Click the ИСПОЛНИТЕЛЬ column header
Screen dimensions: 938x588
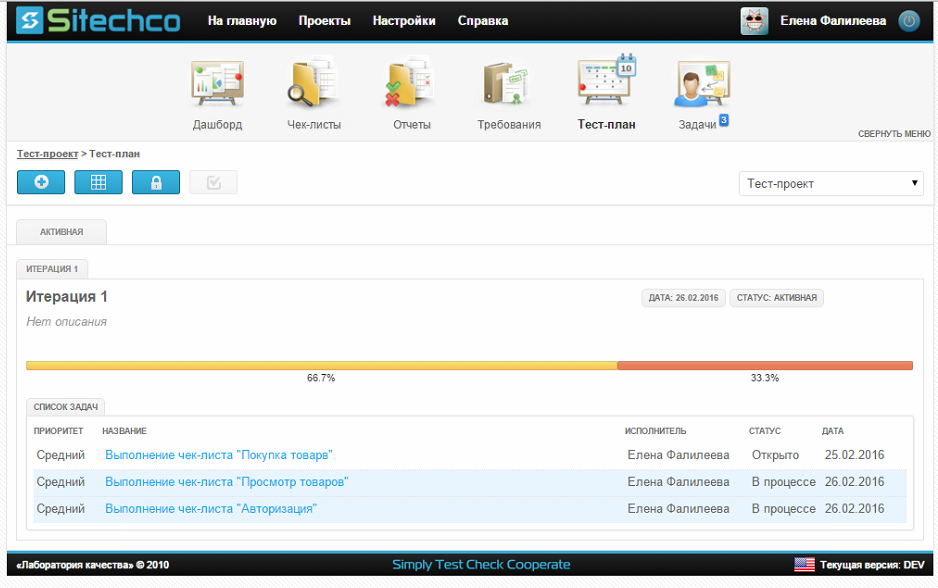click(x=656, y=431)
